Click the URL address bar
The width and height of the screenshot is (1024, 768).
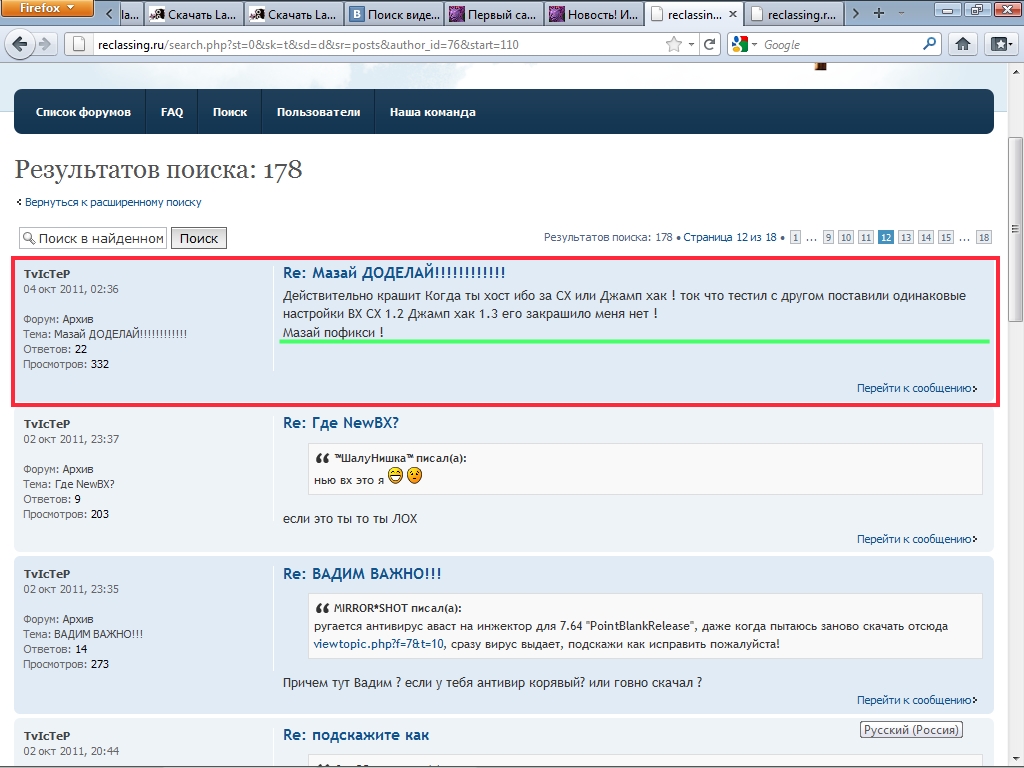(x=370, y=45)
